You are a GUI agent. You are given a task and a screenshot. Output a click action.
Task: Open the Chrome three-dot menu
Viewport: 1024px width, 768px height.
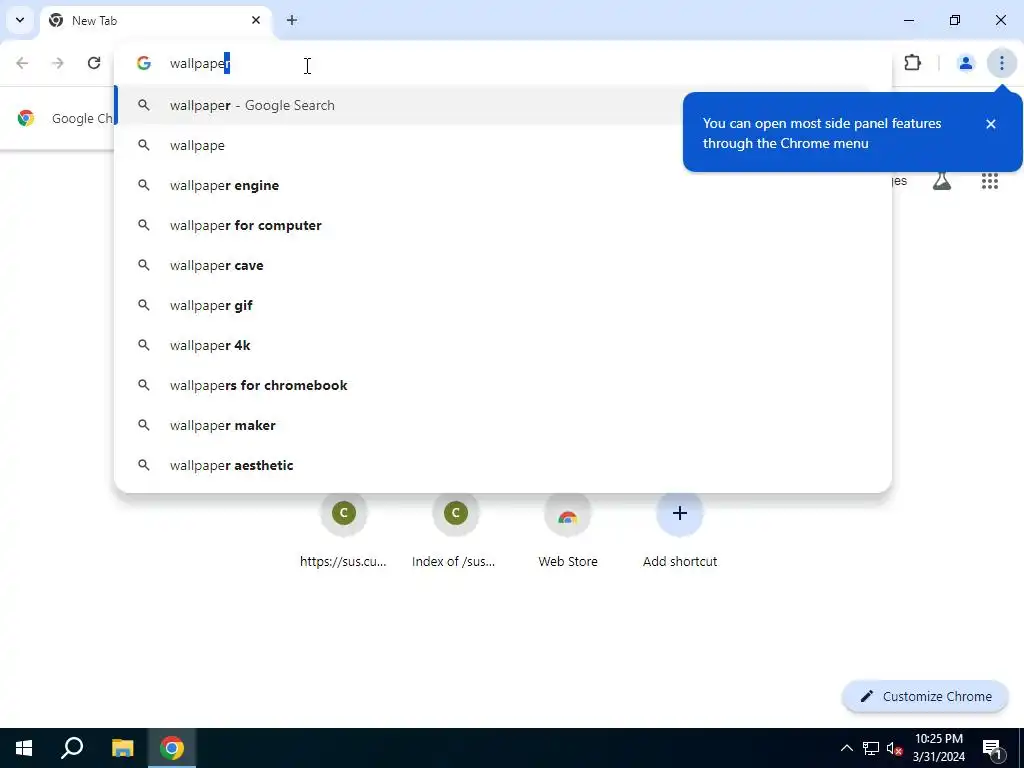(x=1002, y=63)
